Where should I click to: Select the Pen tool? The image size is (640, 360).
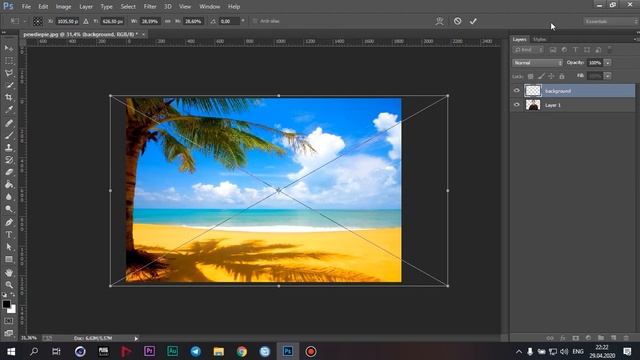coord(9,222)
